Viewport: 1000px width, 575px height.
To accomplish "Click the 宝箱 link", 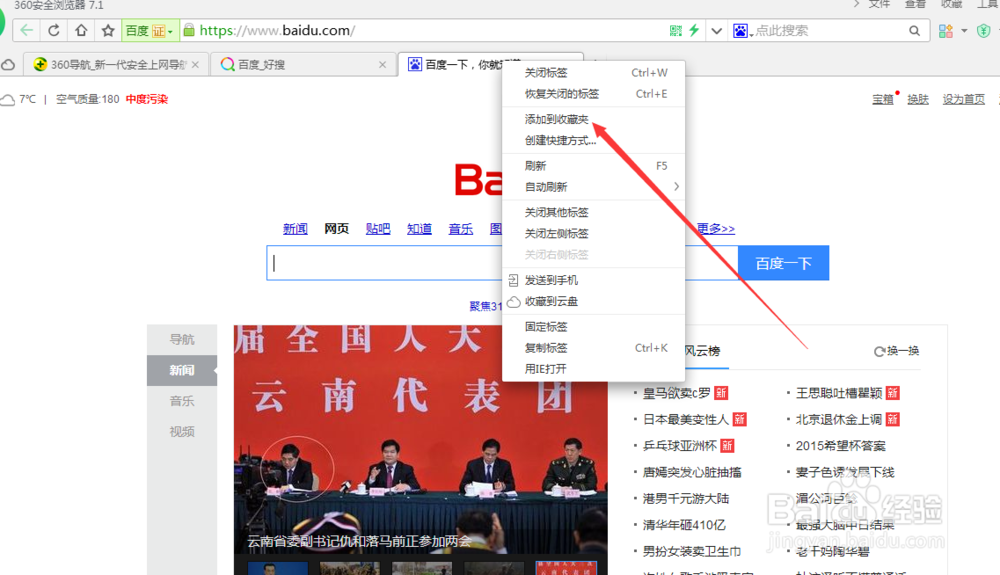I will [883, 99].
